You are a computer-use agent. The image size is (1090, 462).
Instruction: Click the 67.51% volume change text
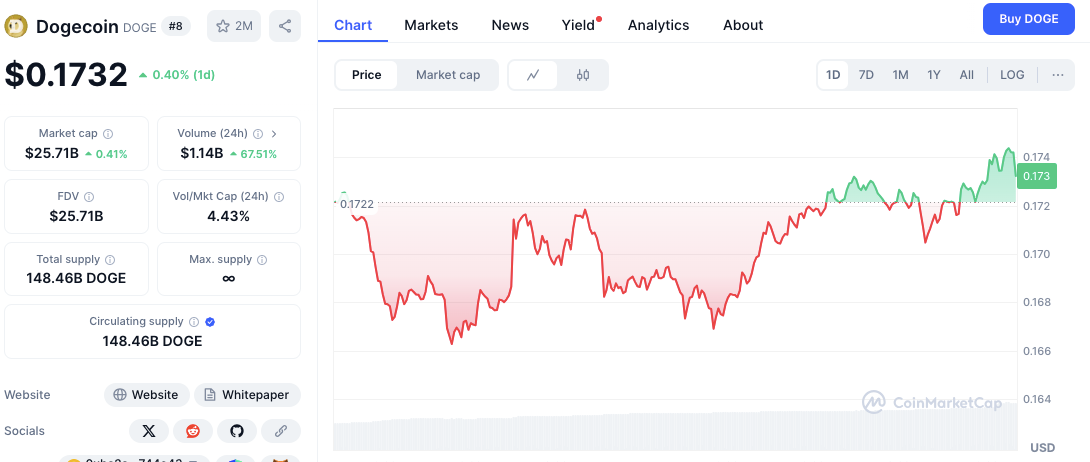[259, 154]
